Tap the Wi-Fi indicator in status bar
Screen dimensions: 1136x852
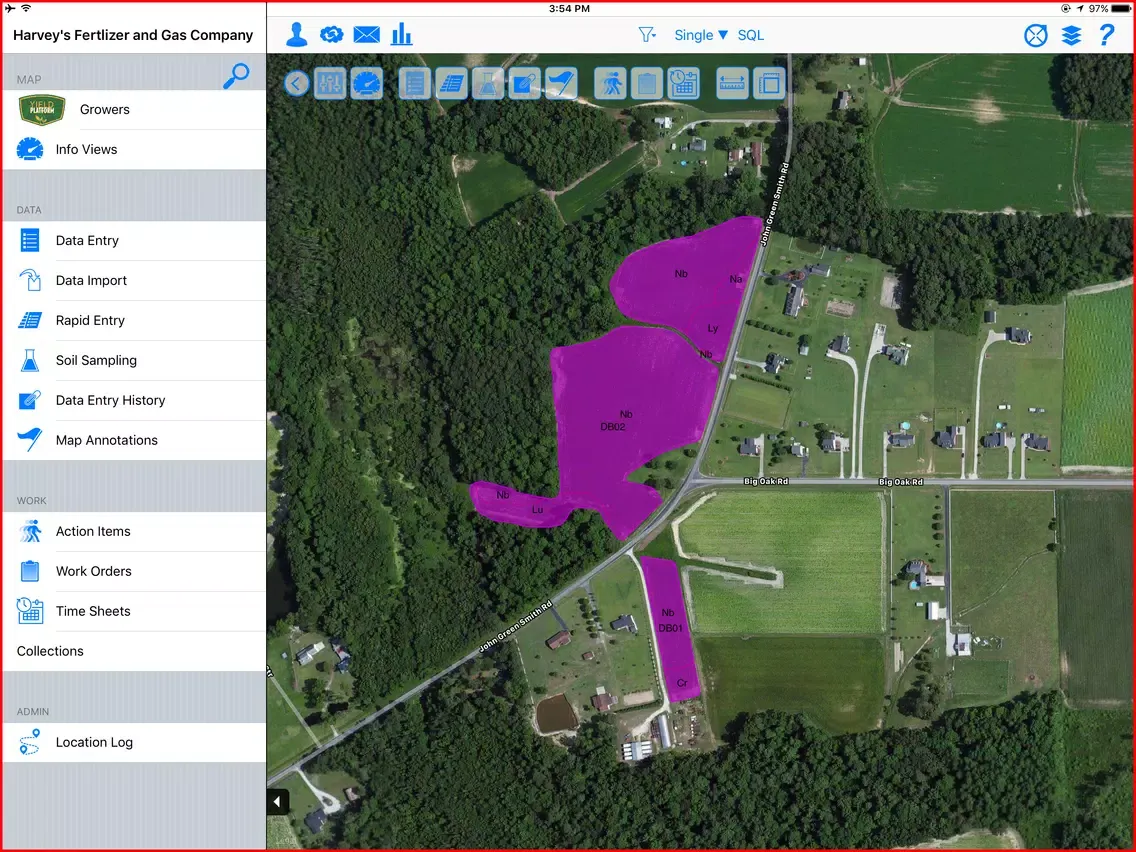coord(26,8)
